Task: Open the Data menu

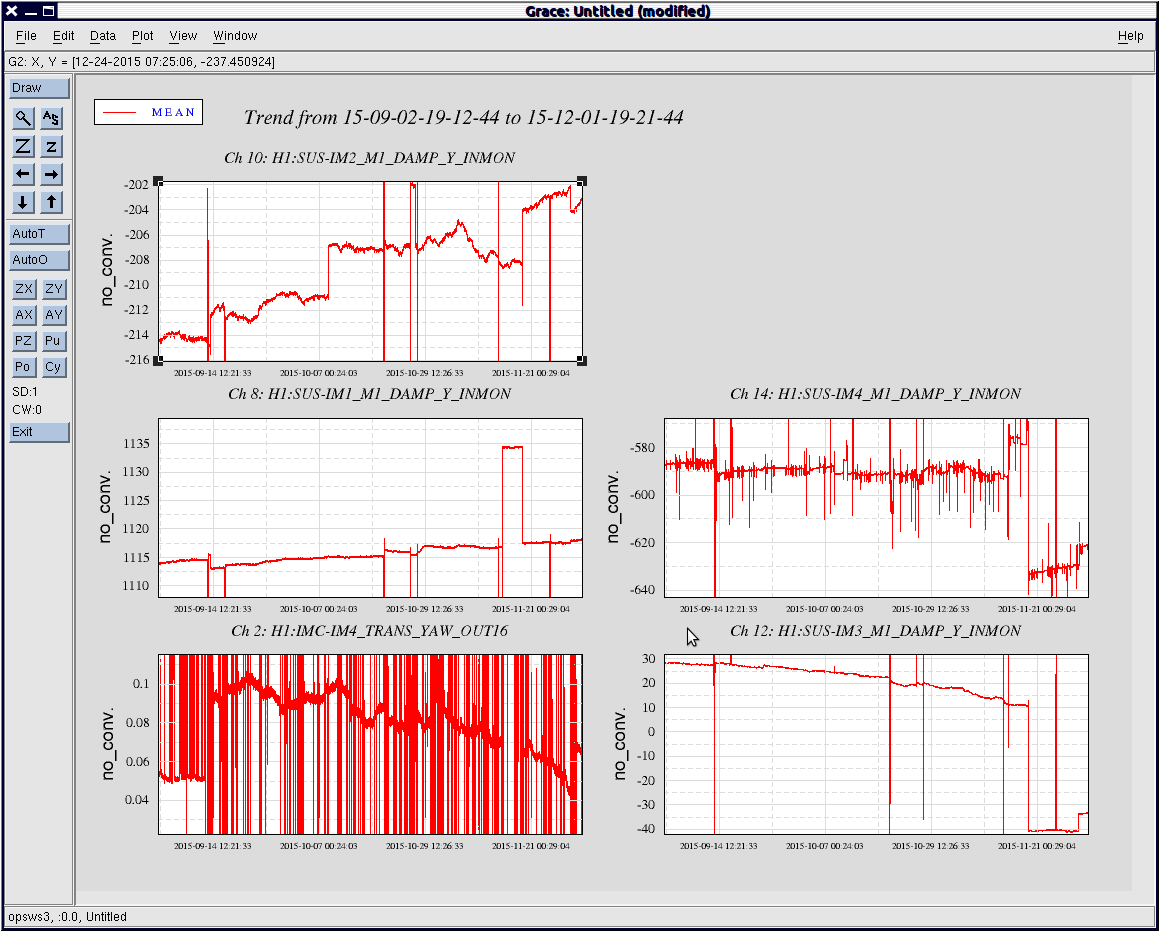Action: click(x=103, y=36)
